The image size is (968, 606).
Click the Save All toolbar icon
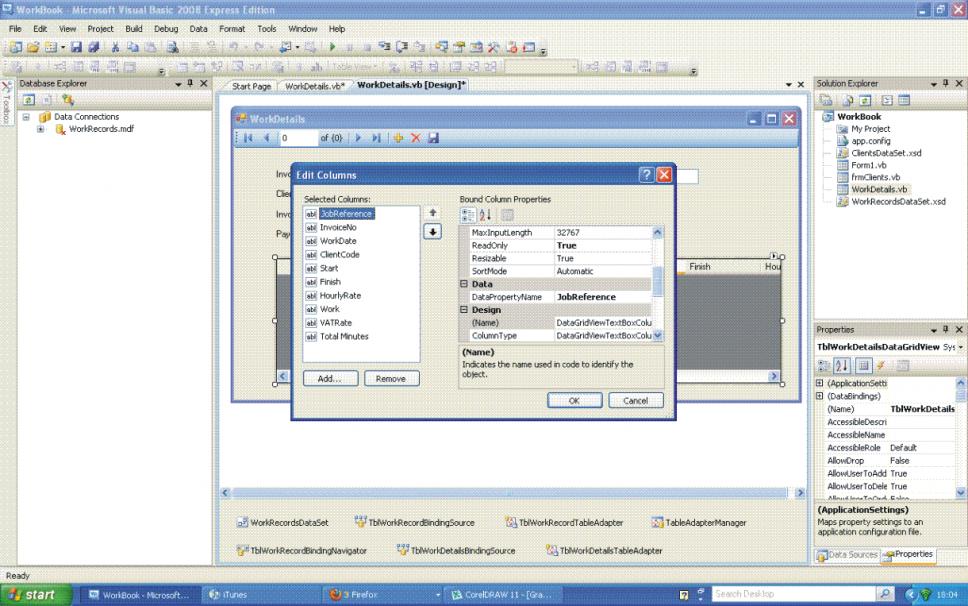tap(94, 47)
